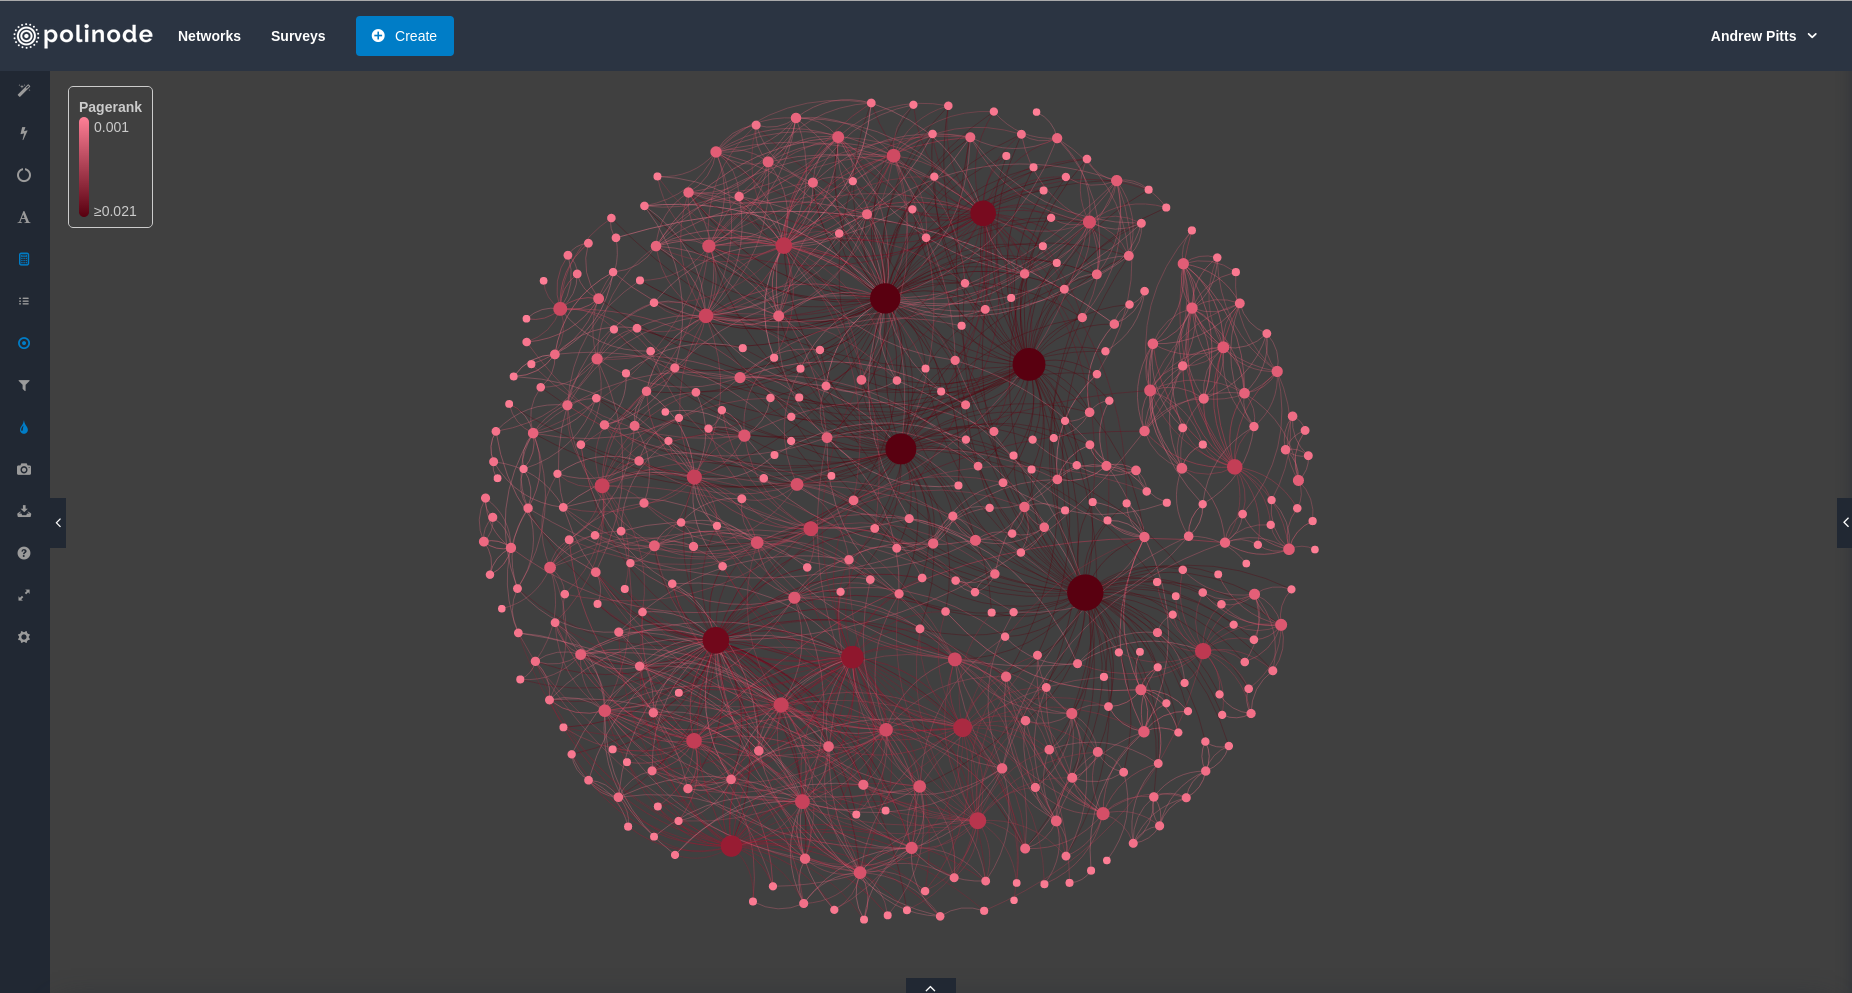Open the layout options icon
This screenshot has height=993, width=1852.
[24, 175]
